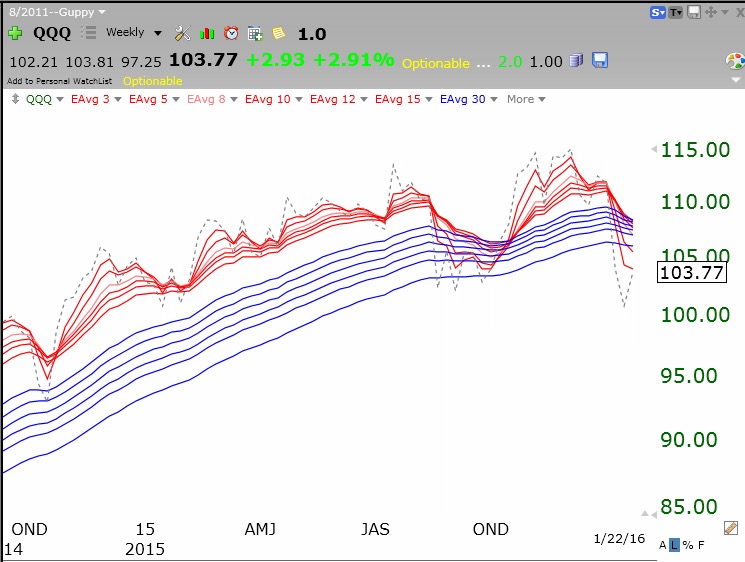Click the 97.25 low price
Viewport: 745px width, 562px height.
141,62
